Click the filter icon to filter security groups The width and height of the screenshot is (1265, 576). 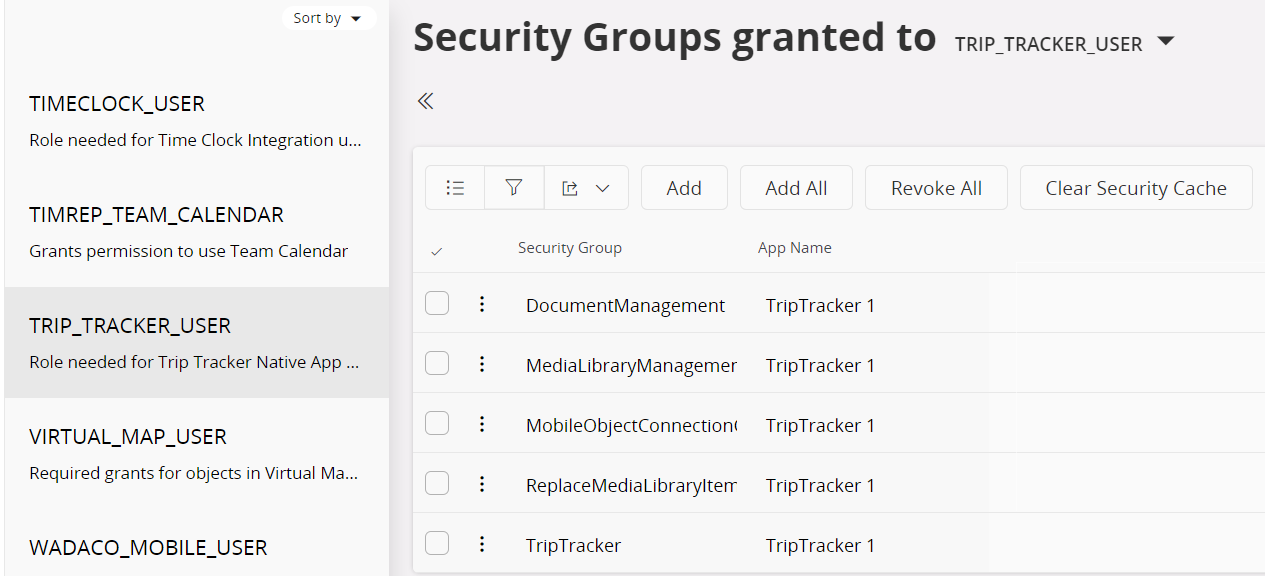[513, 187]
